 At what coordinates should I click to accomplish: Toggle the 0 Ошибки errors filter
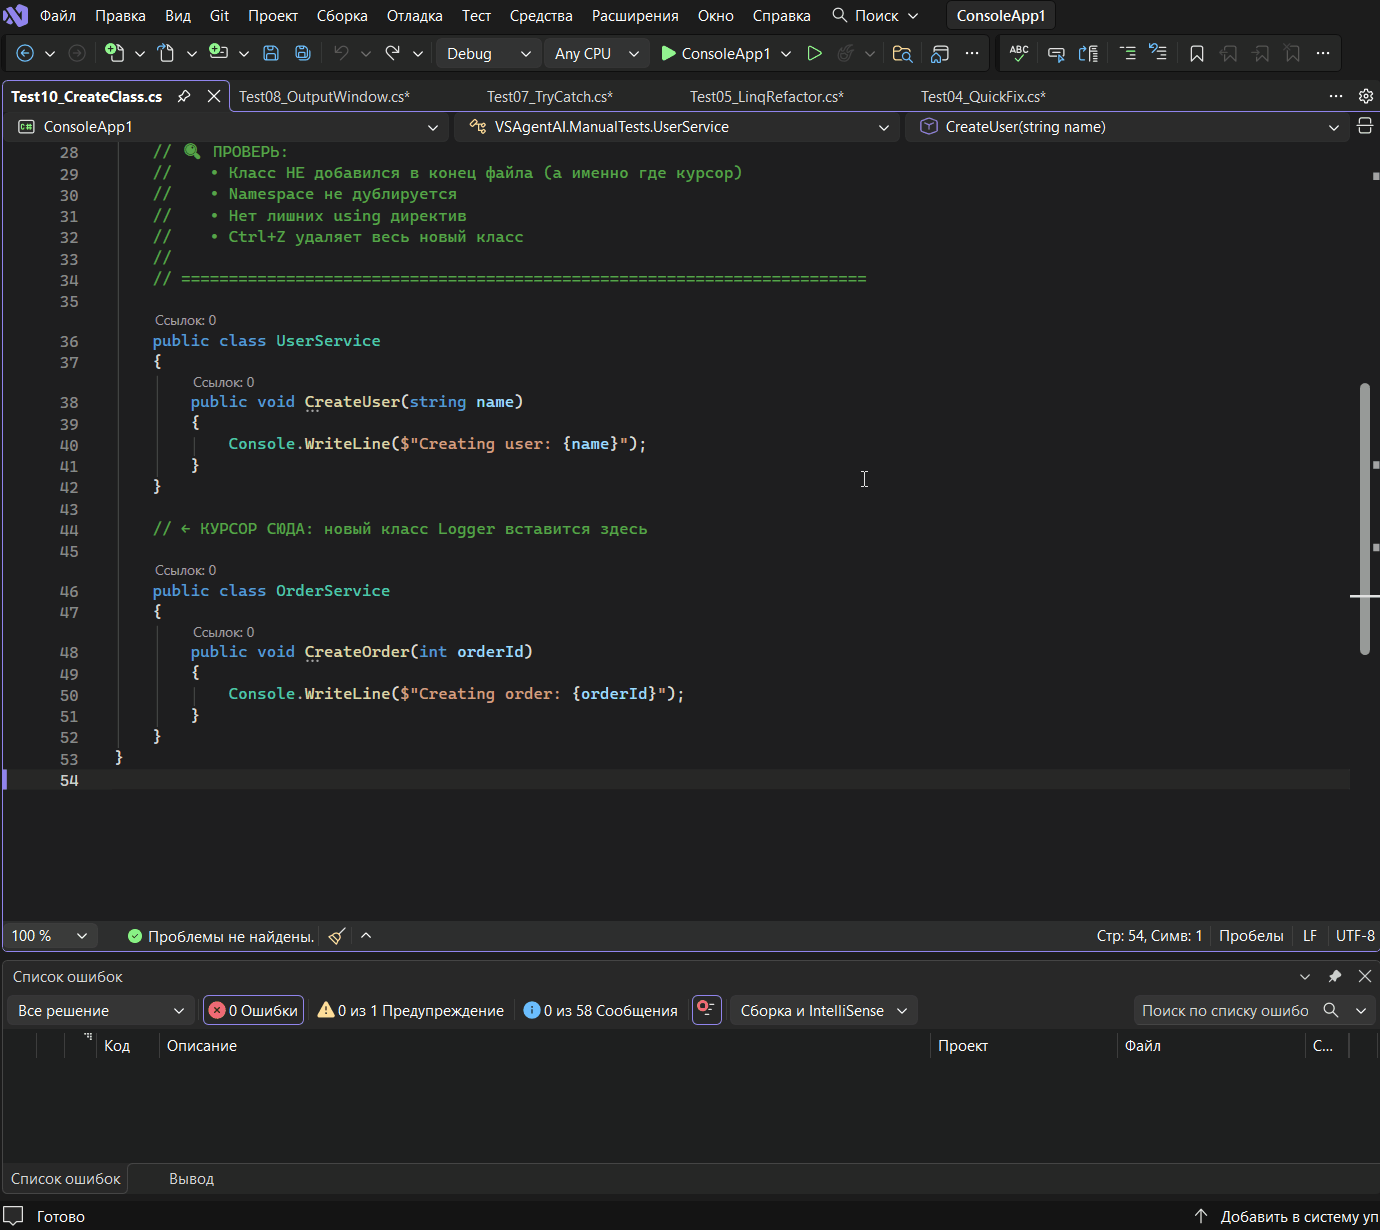pyautogui.click(x=253, y=1010)
